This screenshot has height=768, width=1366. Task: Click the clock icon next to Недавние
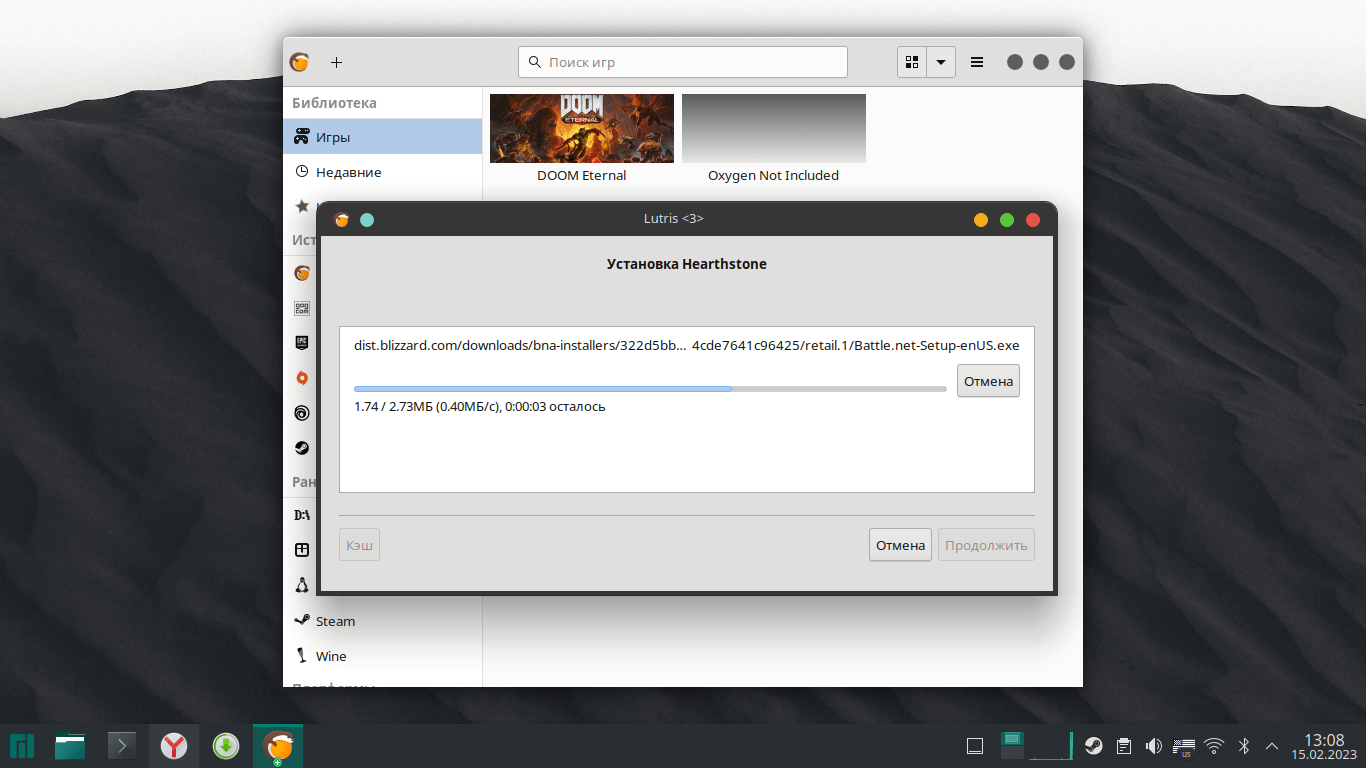[x=301, y=172]
